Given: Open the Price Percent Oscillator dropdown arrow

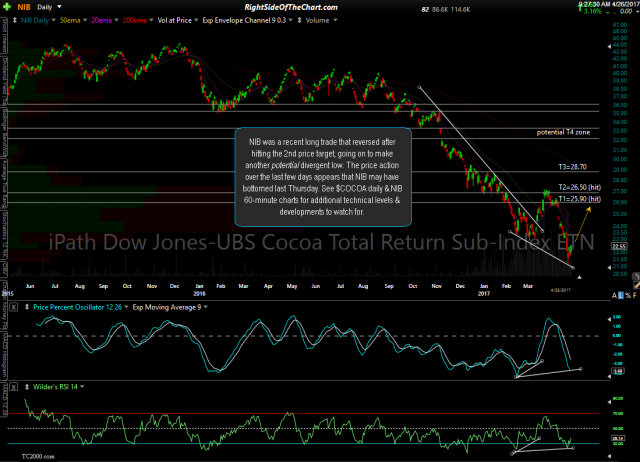Looking at the screenshot, I should click(126, 307).
